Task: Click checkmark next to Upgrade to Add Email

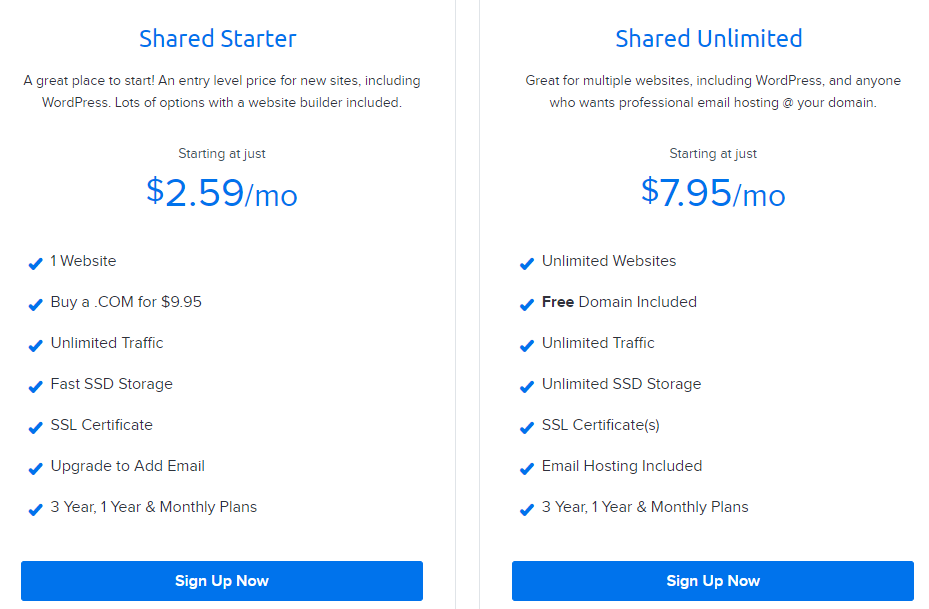Action: (36, 469)
